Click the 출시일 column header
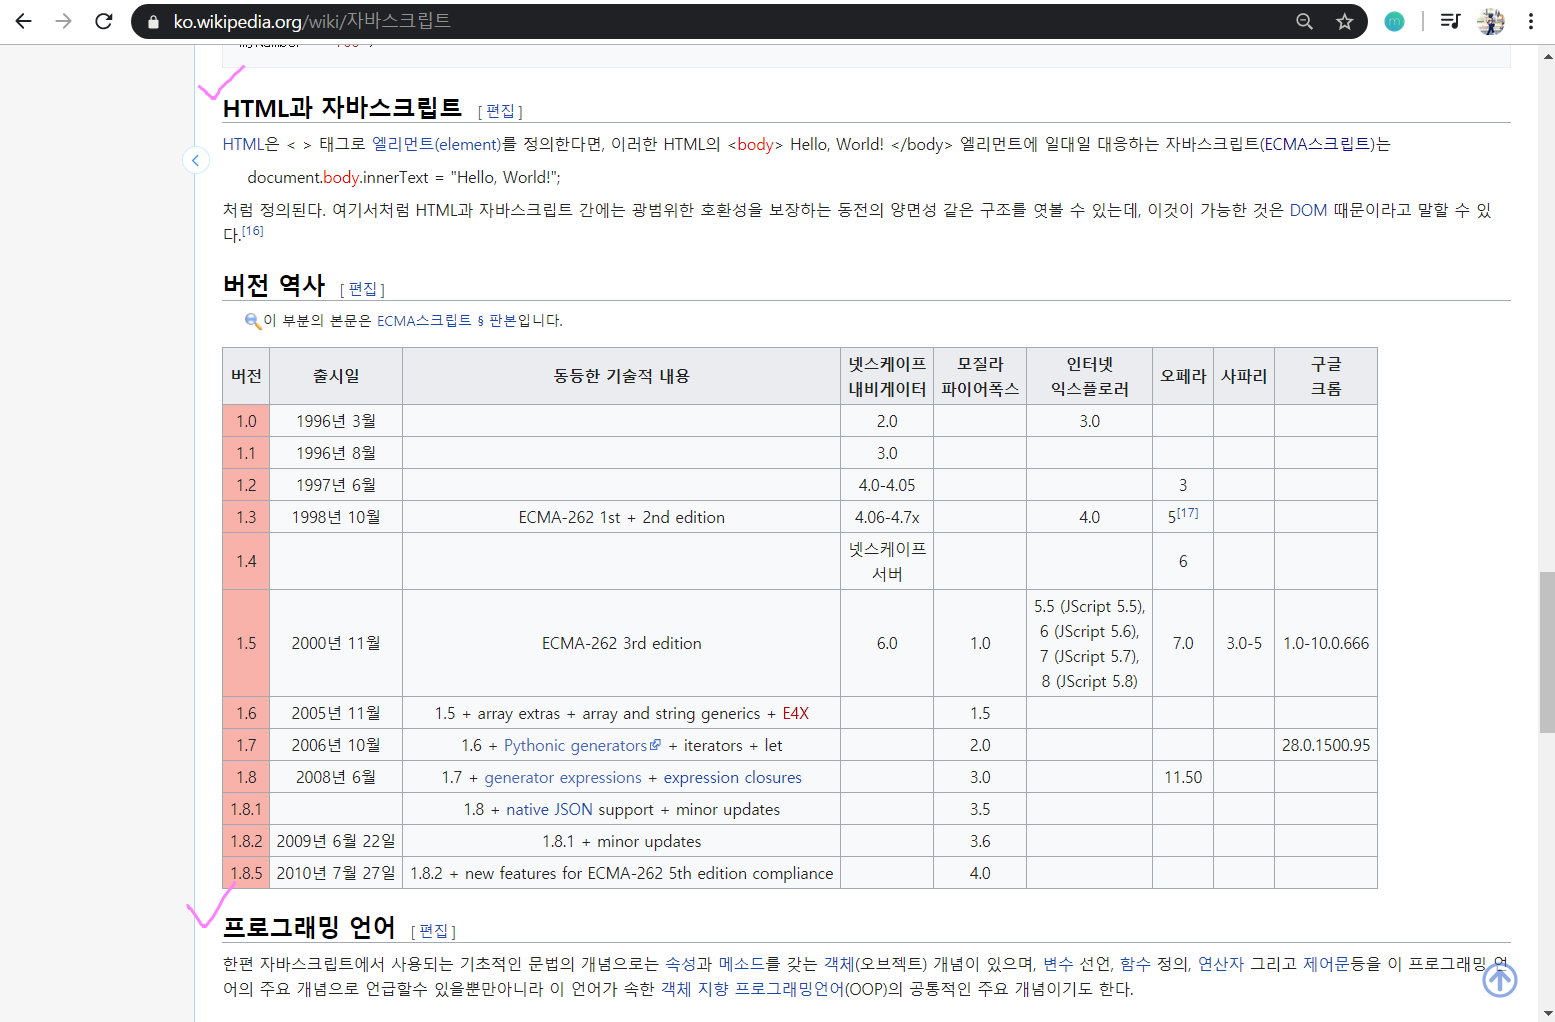1555x1022 pixels. click(x=336, y=376)
